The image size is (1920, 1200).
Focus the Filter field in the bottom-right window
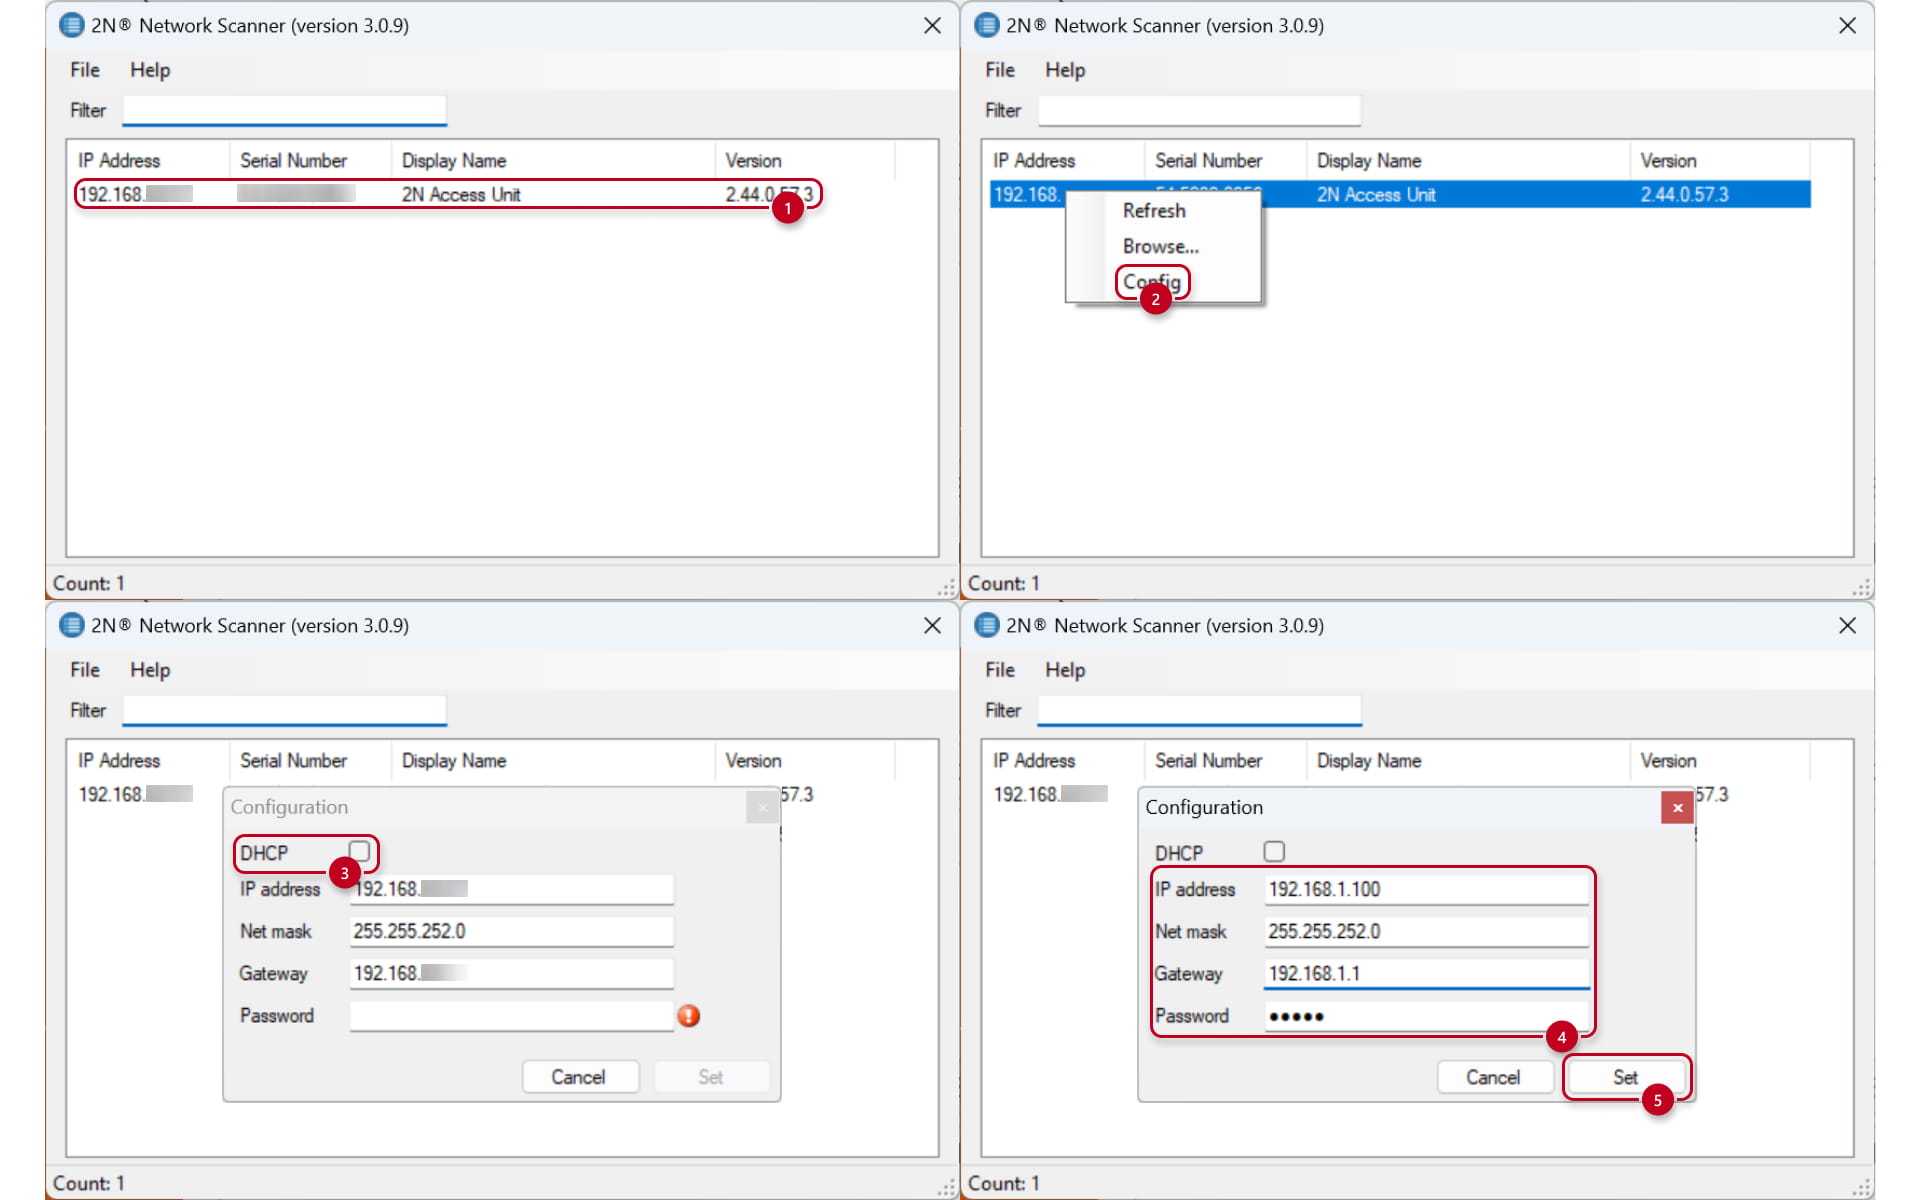pyautogui.click(x=1199, y=710)
